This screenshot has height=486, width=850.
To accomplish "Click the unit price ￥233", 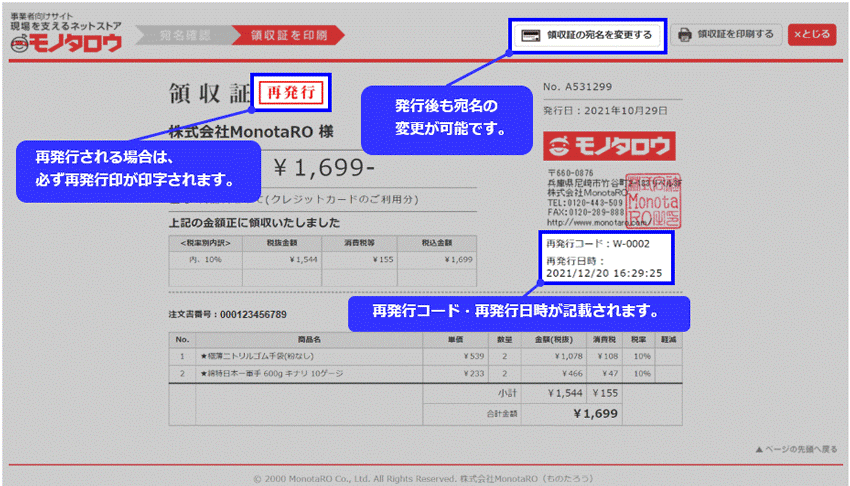I will (473, 374).
